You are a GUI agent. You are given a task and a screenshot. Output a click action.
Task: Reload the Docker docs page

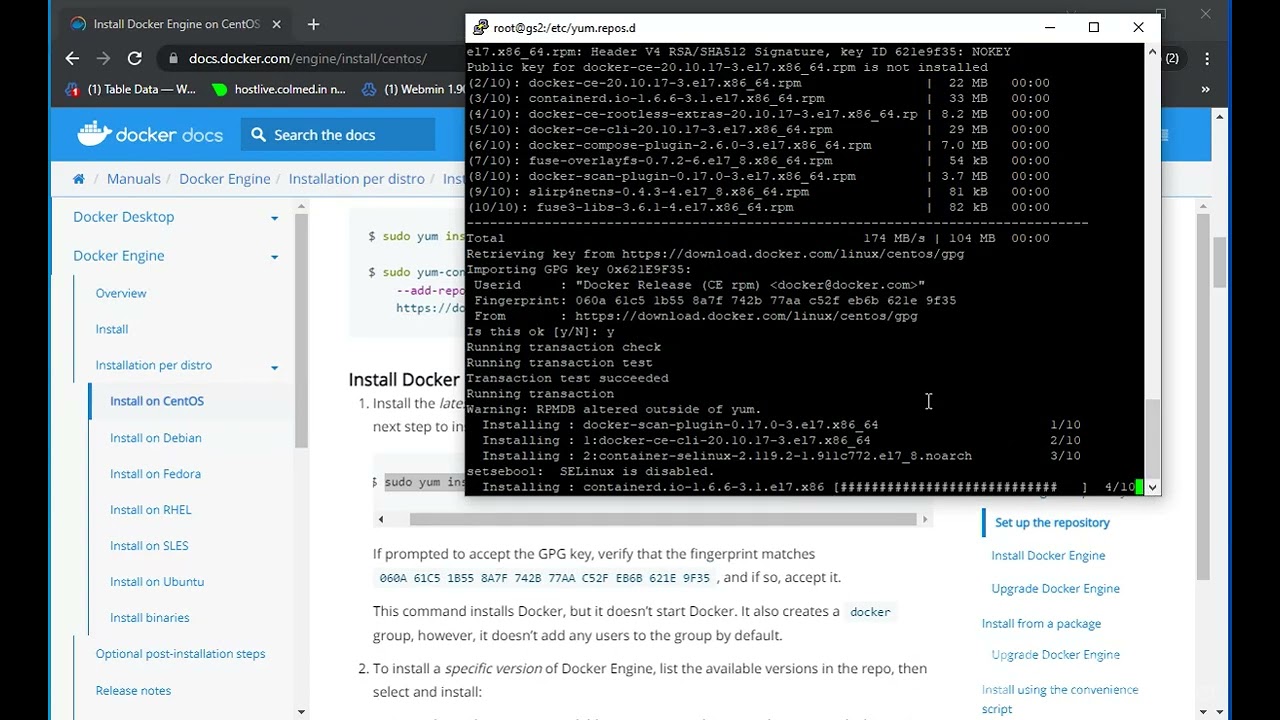135,58
